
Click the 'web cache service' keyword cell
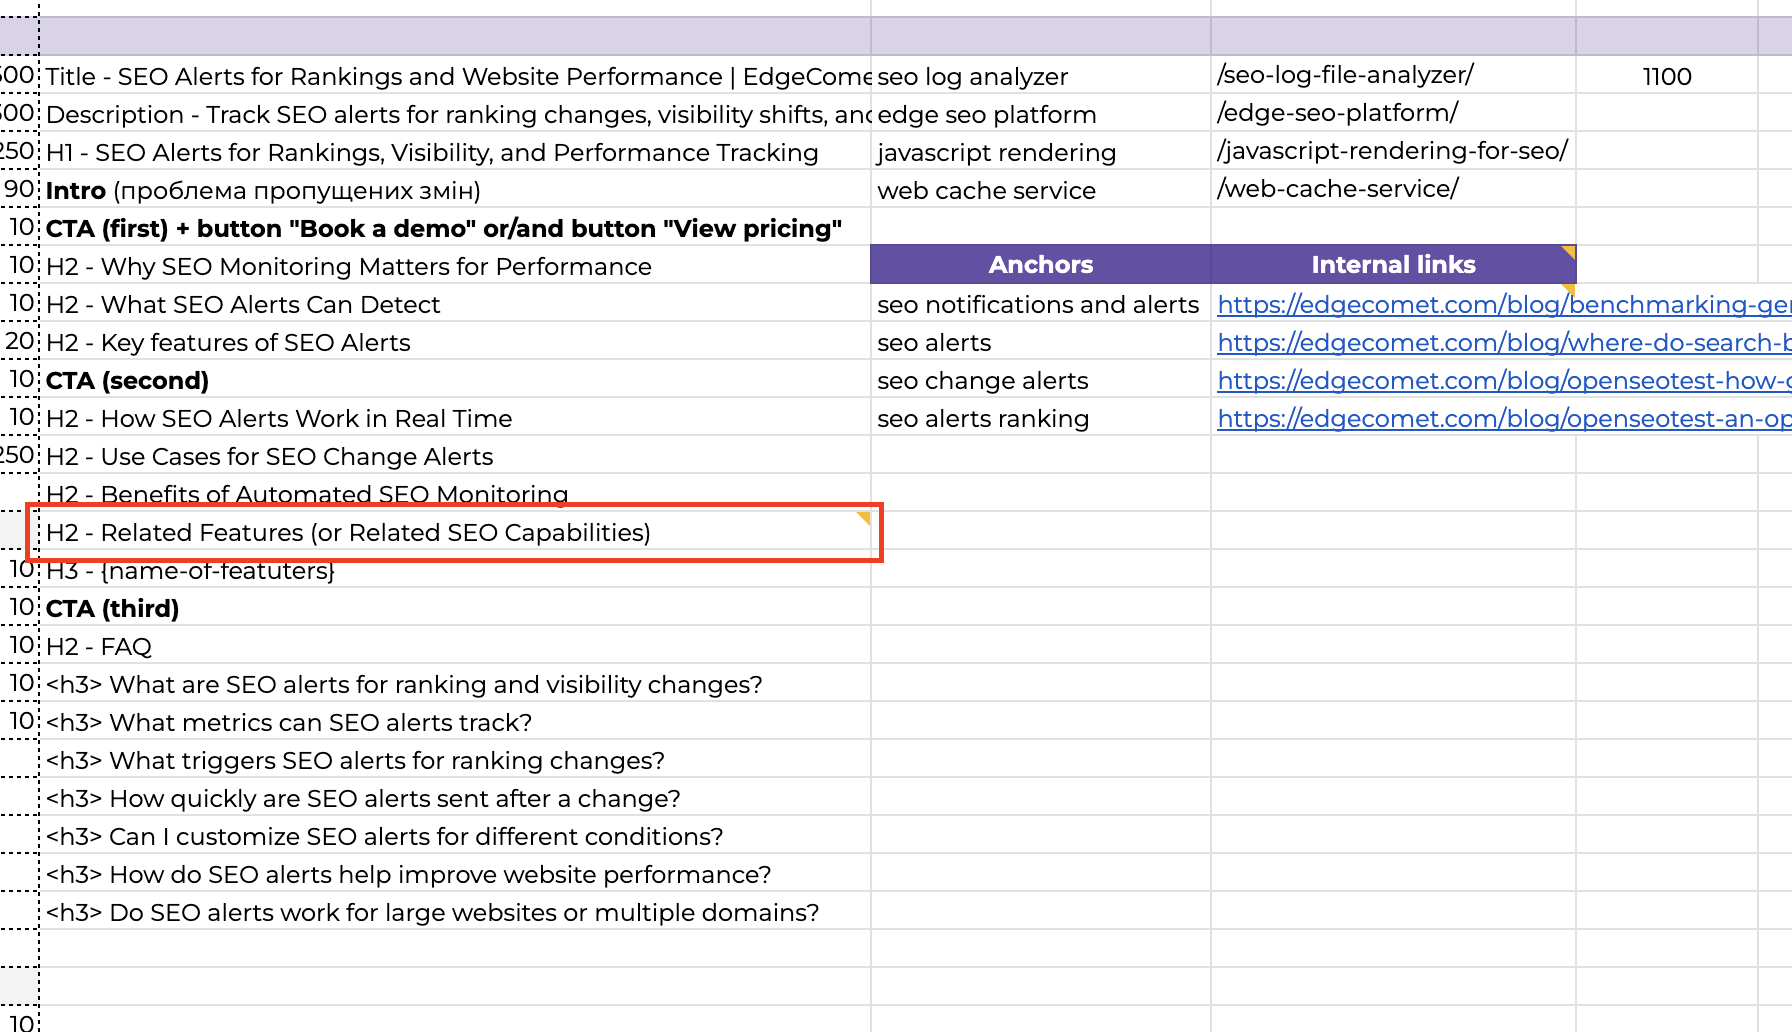click(1041, 190)
